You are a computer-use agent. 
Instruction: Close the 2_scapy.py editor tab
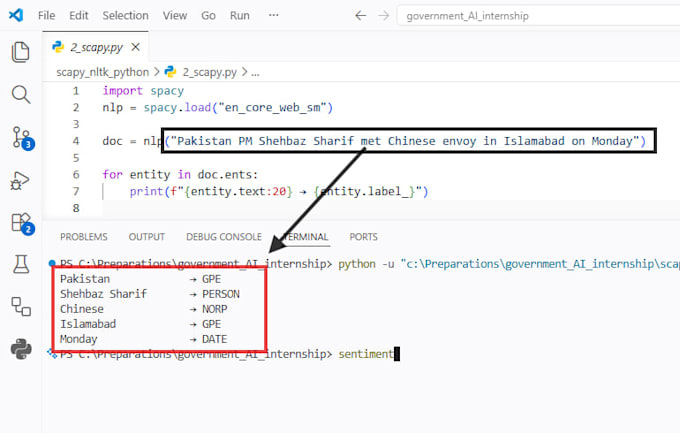click(x=135, y=47)
